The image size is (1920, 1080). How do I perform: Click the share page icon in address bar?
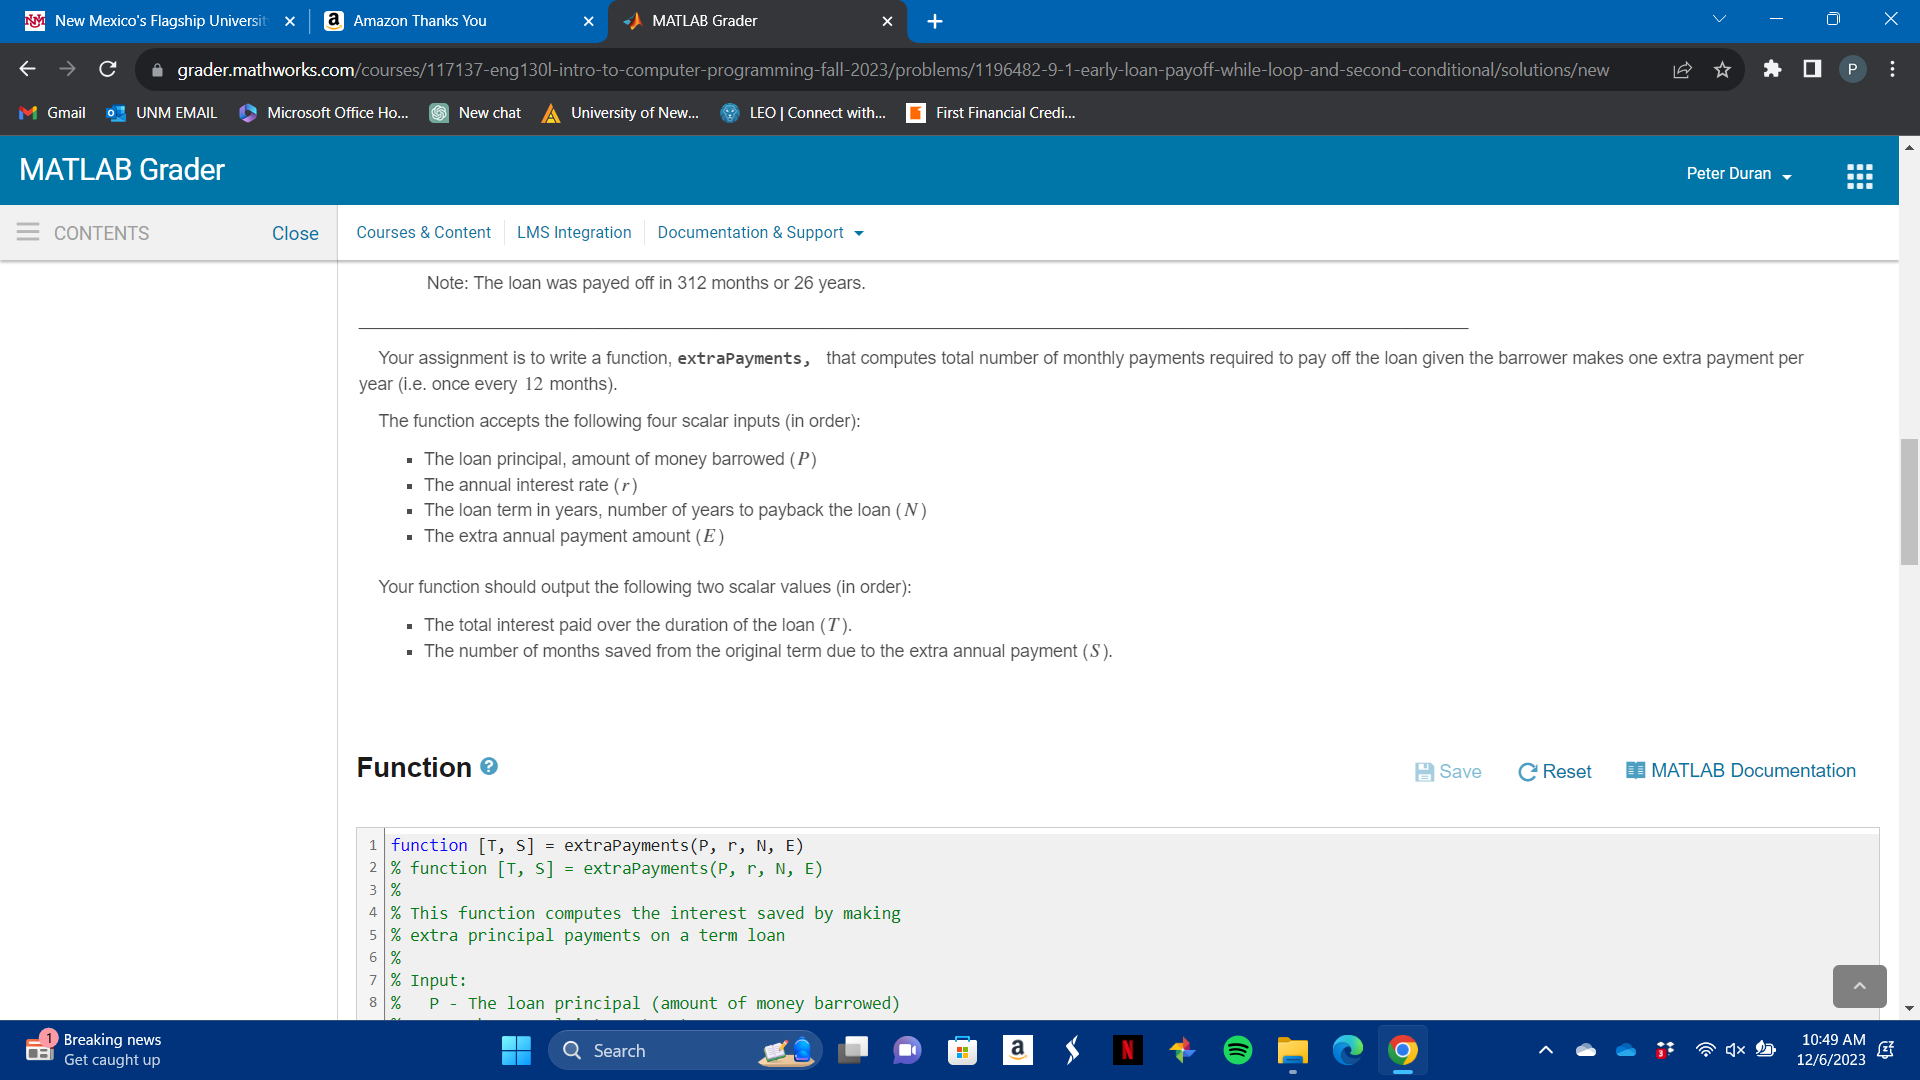pos(1682,69)
